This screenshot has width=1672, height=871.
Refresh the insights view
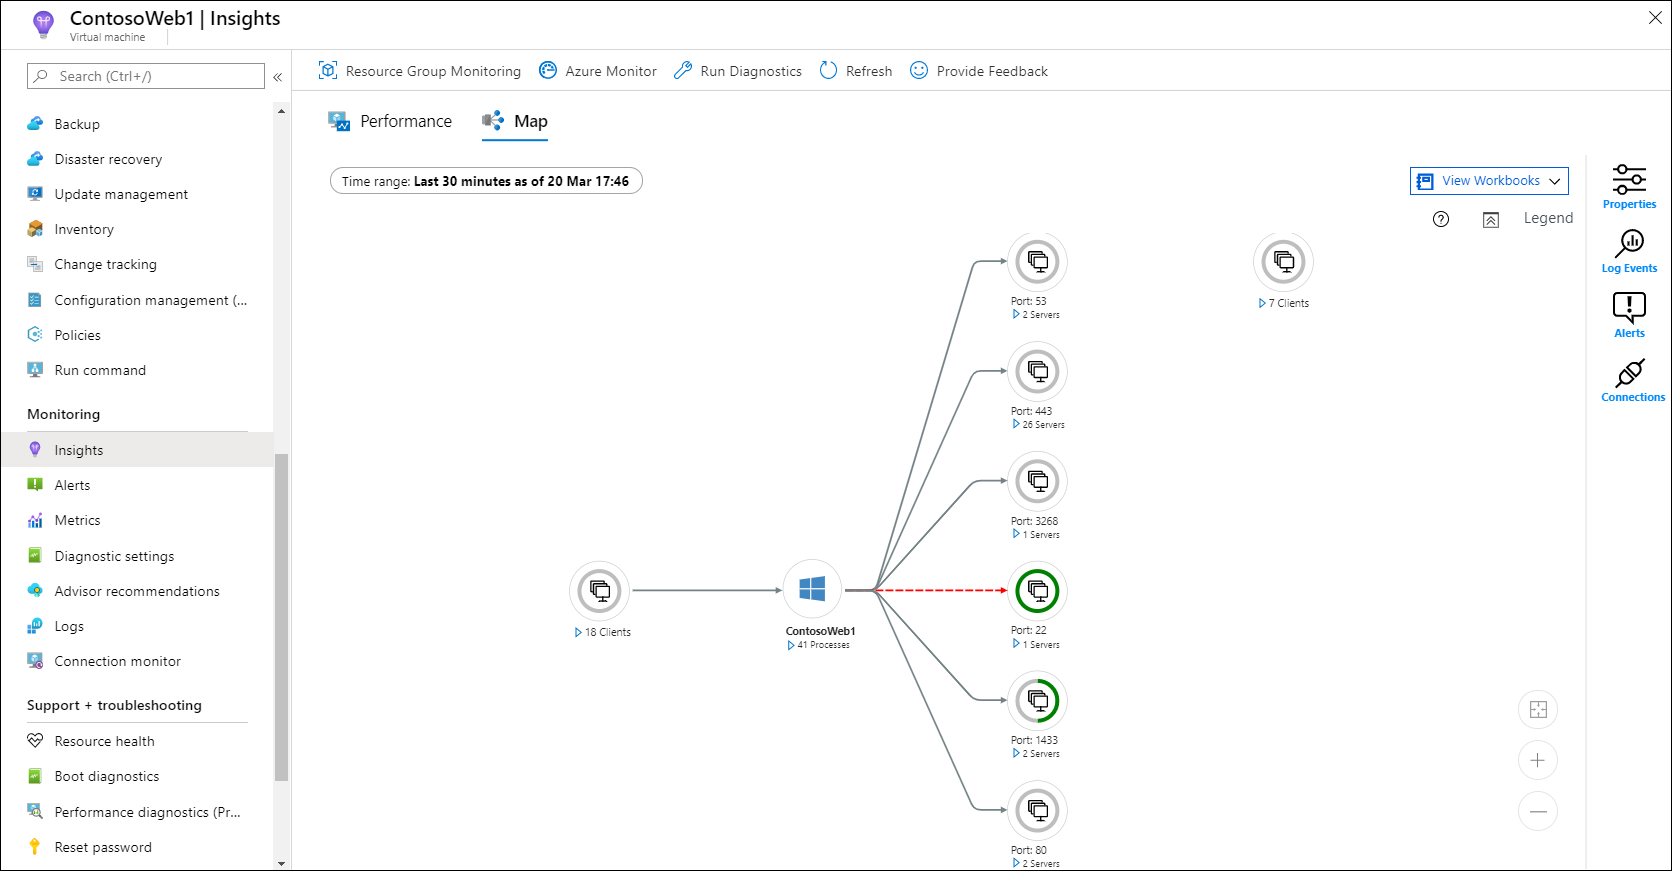856,71
